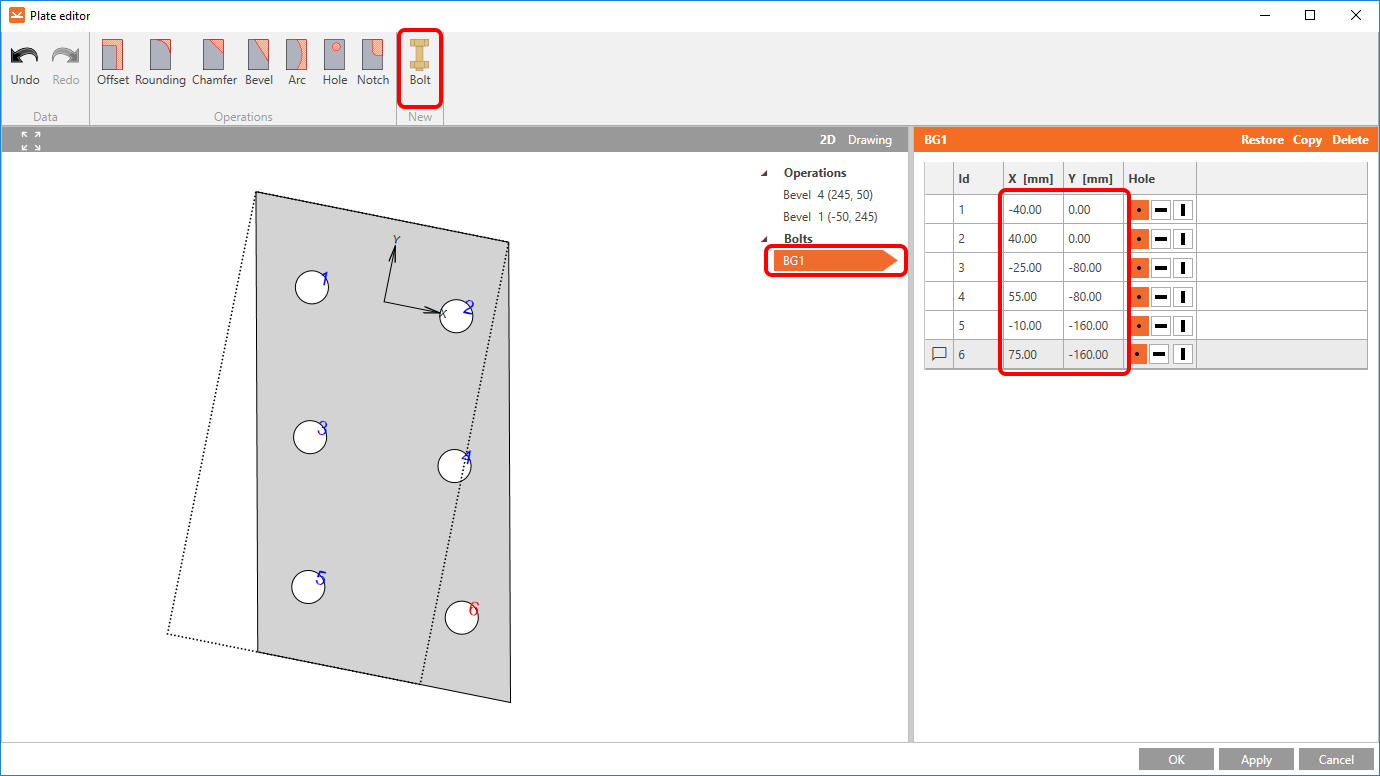This screenshot has width=1380, height=776.
Task: Edit X value 40.00 of bolt 2
Action: coord(1033,239)
